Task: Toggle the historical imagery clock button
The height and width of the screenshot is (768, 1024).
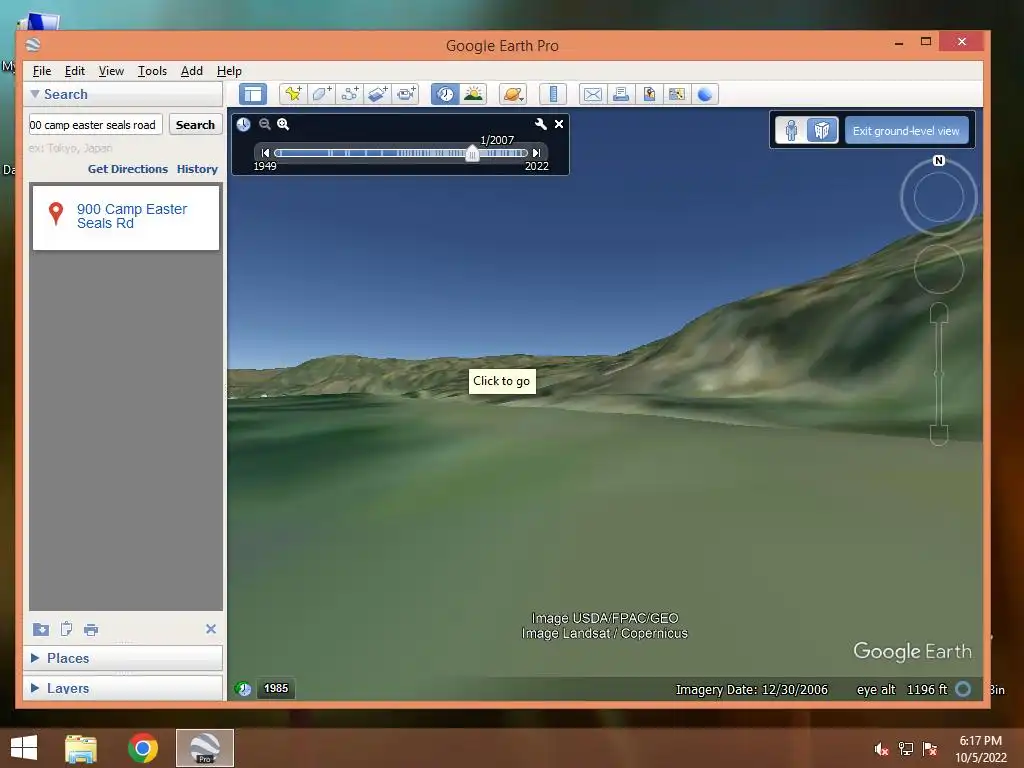Action: point(445,94)
